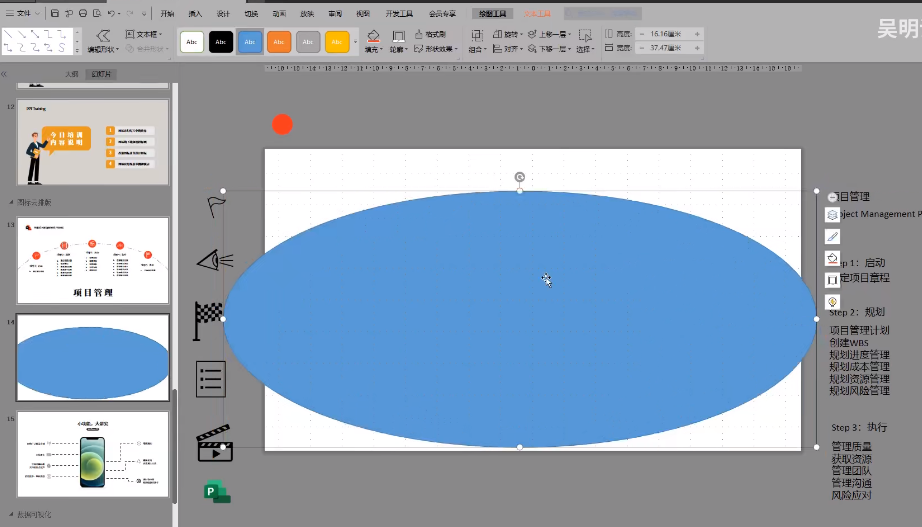The width and height of the screenshot is (922, 527).
Task: Click the orange circle above the slide
Action: (x=282, y=124)
